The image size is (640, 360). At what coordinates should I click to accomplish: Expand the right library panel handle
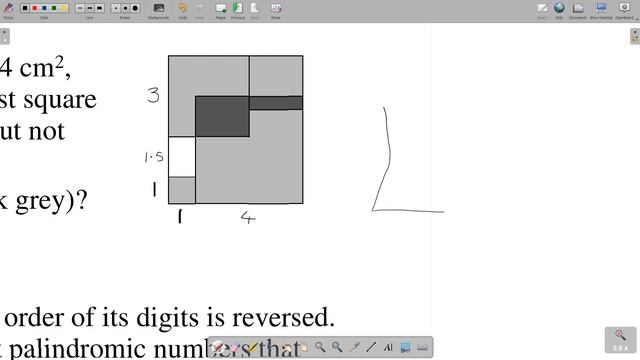pyautogui.click(x=635, y=37)
